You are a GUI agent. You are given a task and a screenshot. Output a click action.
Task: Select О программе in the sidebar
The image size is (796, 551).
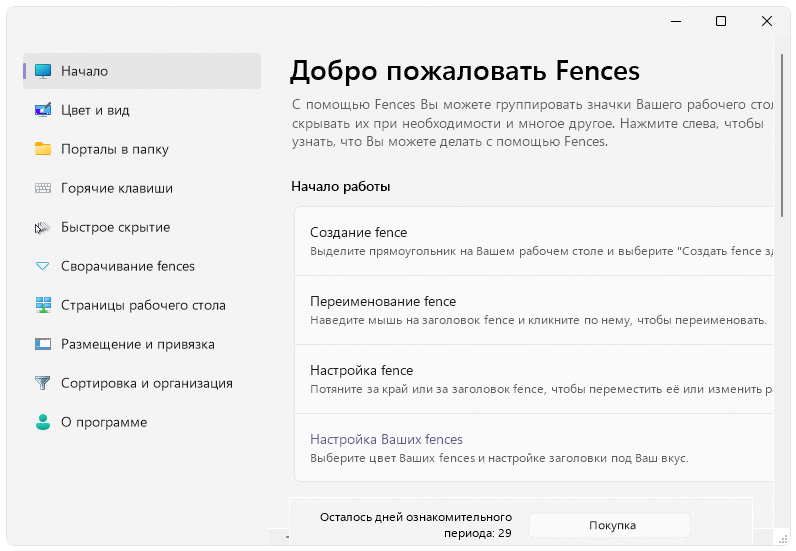[104, 422]
